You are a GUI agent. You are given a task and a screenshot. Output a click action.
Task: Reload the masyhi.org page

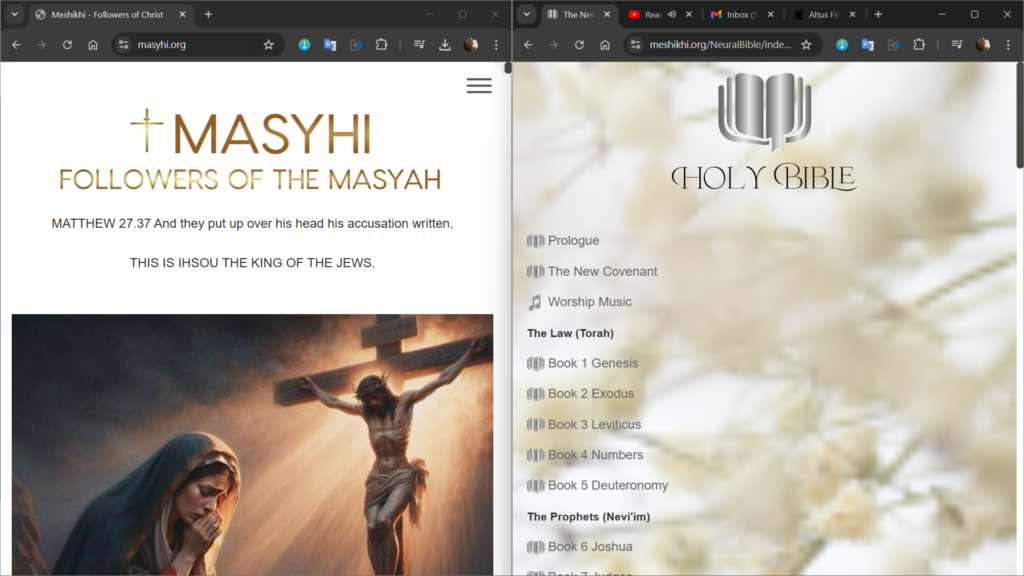(67, 45)
